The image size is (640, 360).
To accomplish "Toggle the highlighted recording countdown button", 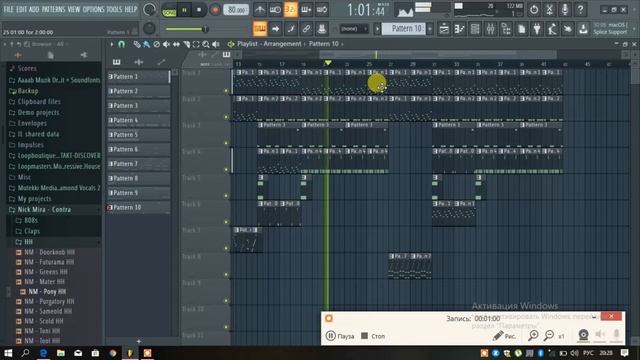I will (x=291, y=9).
